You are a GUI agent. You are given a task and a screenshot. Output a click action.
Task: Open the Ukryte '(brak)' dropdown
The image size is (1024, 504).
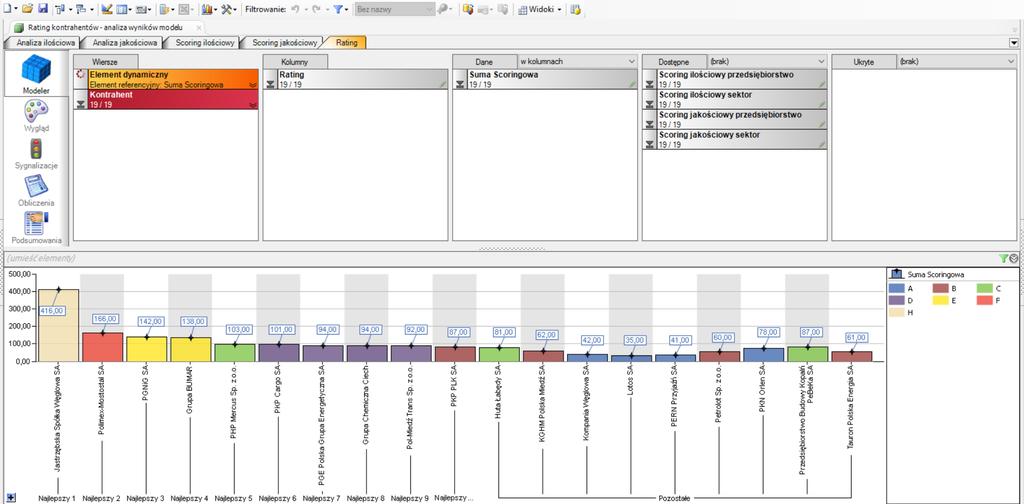[955, 61]
